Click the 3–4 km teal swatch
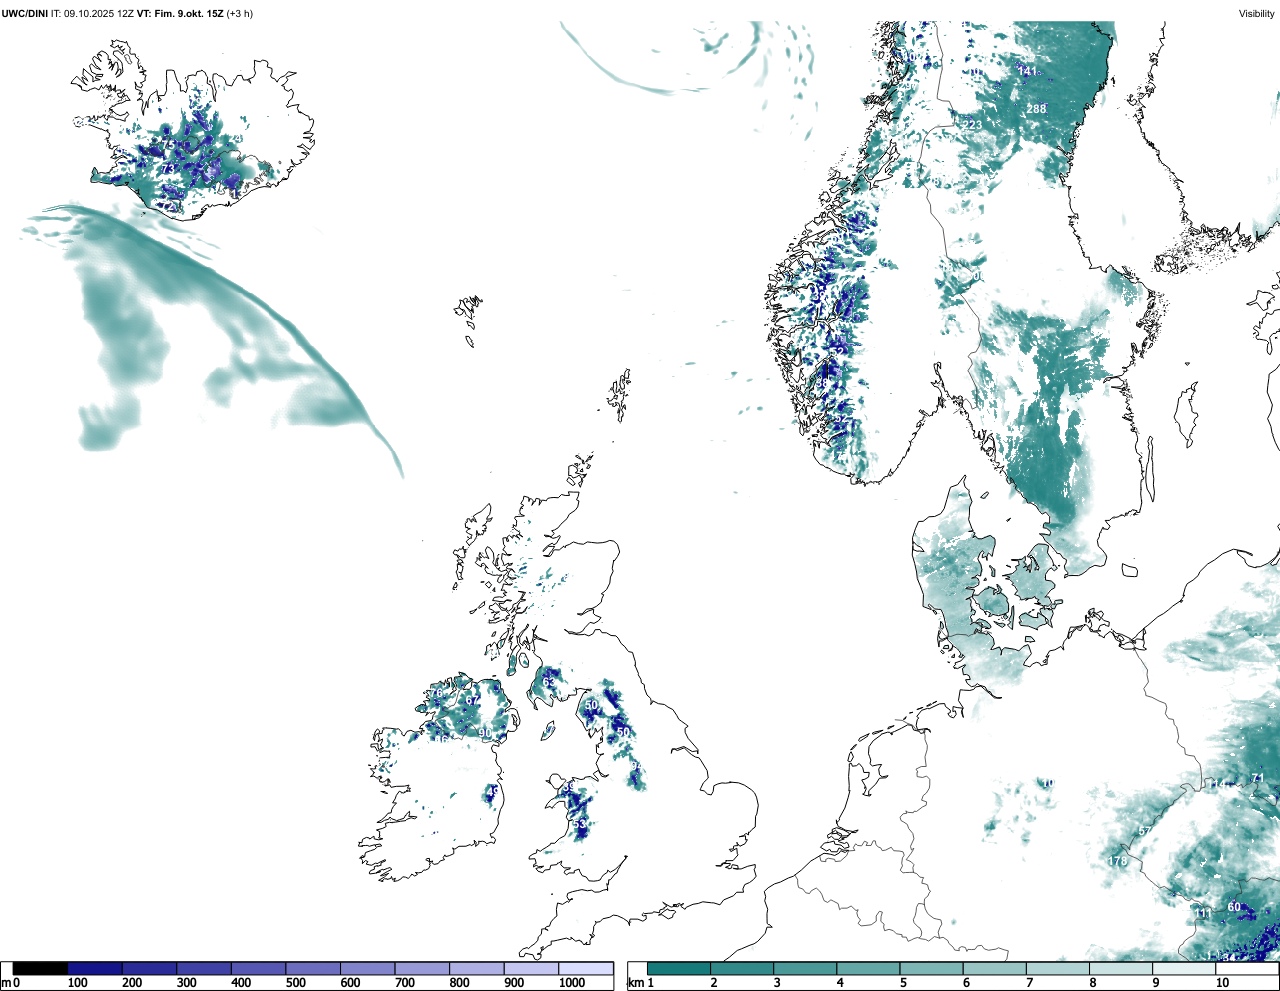This screenshot has width=1280, height=991. click(x=805, y=968)
